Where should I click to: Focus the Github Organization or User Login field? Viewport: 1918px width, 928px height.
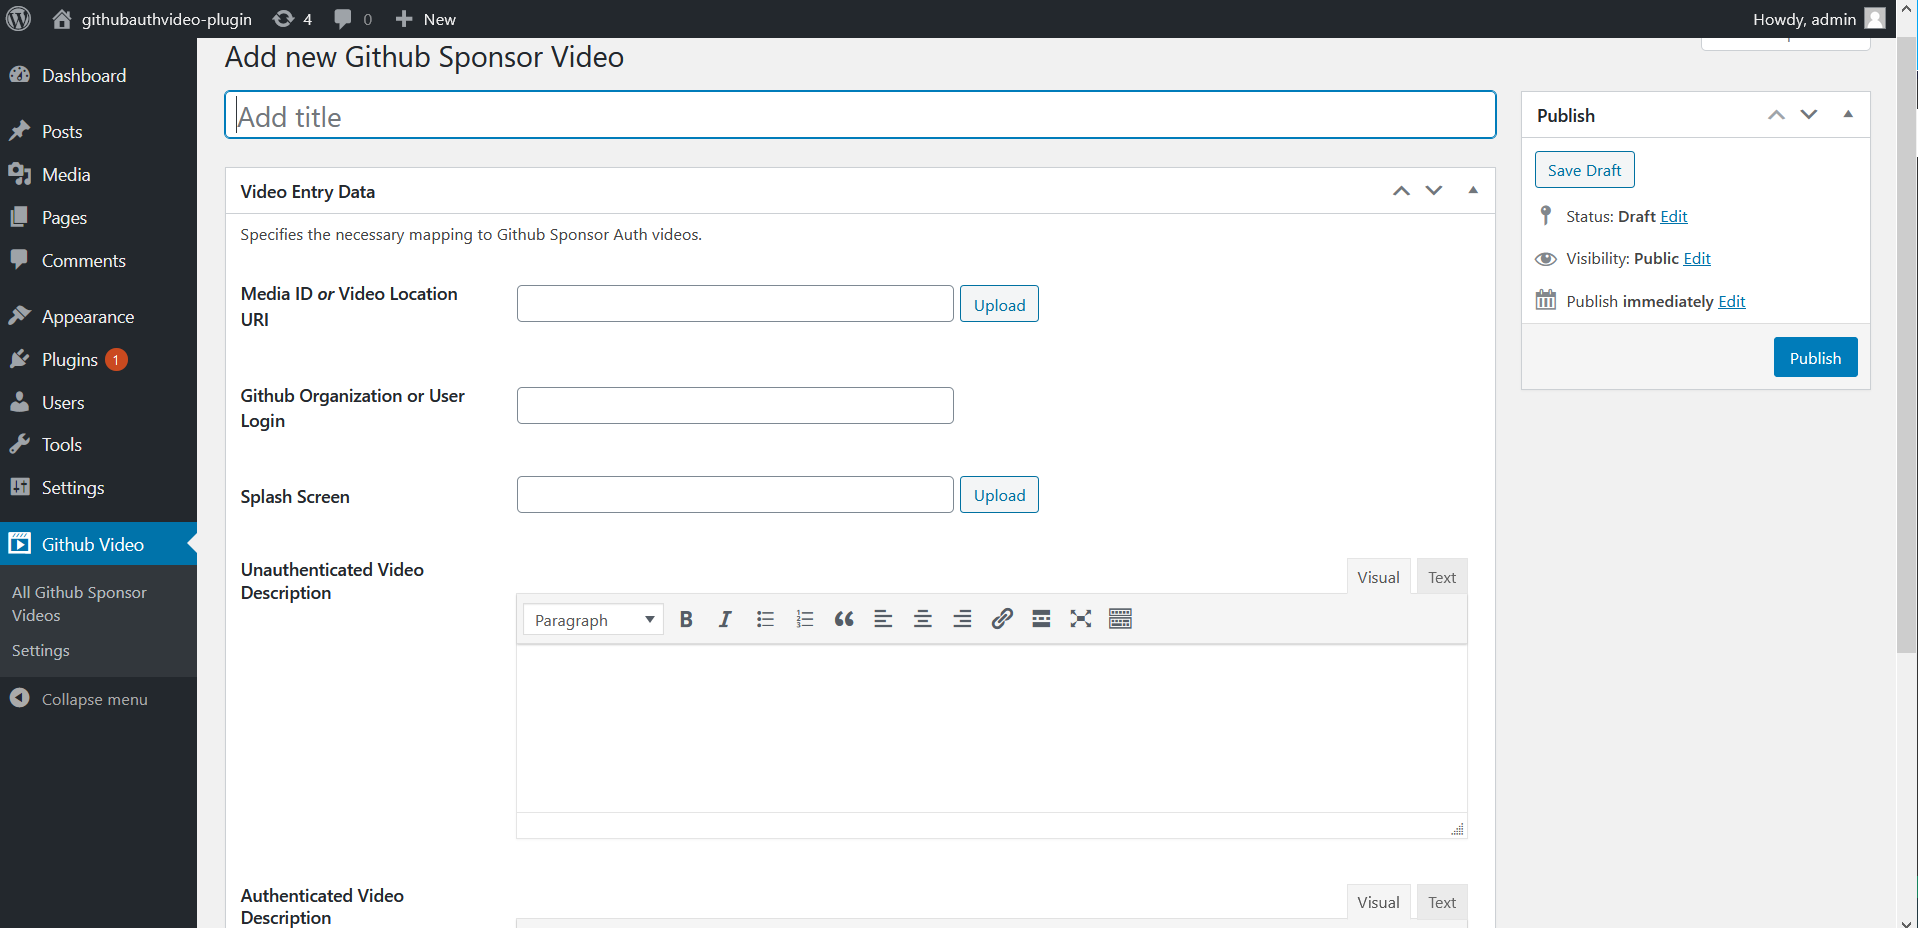[735, 406]
